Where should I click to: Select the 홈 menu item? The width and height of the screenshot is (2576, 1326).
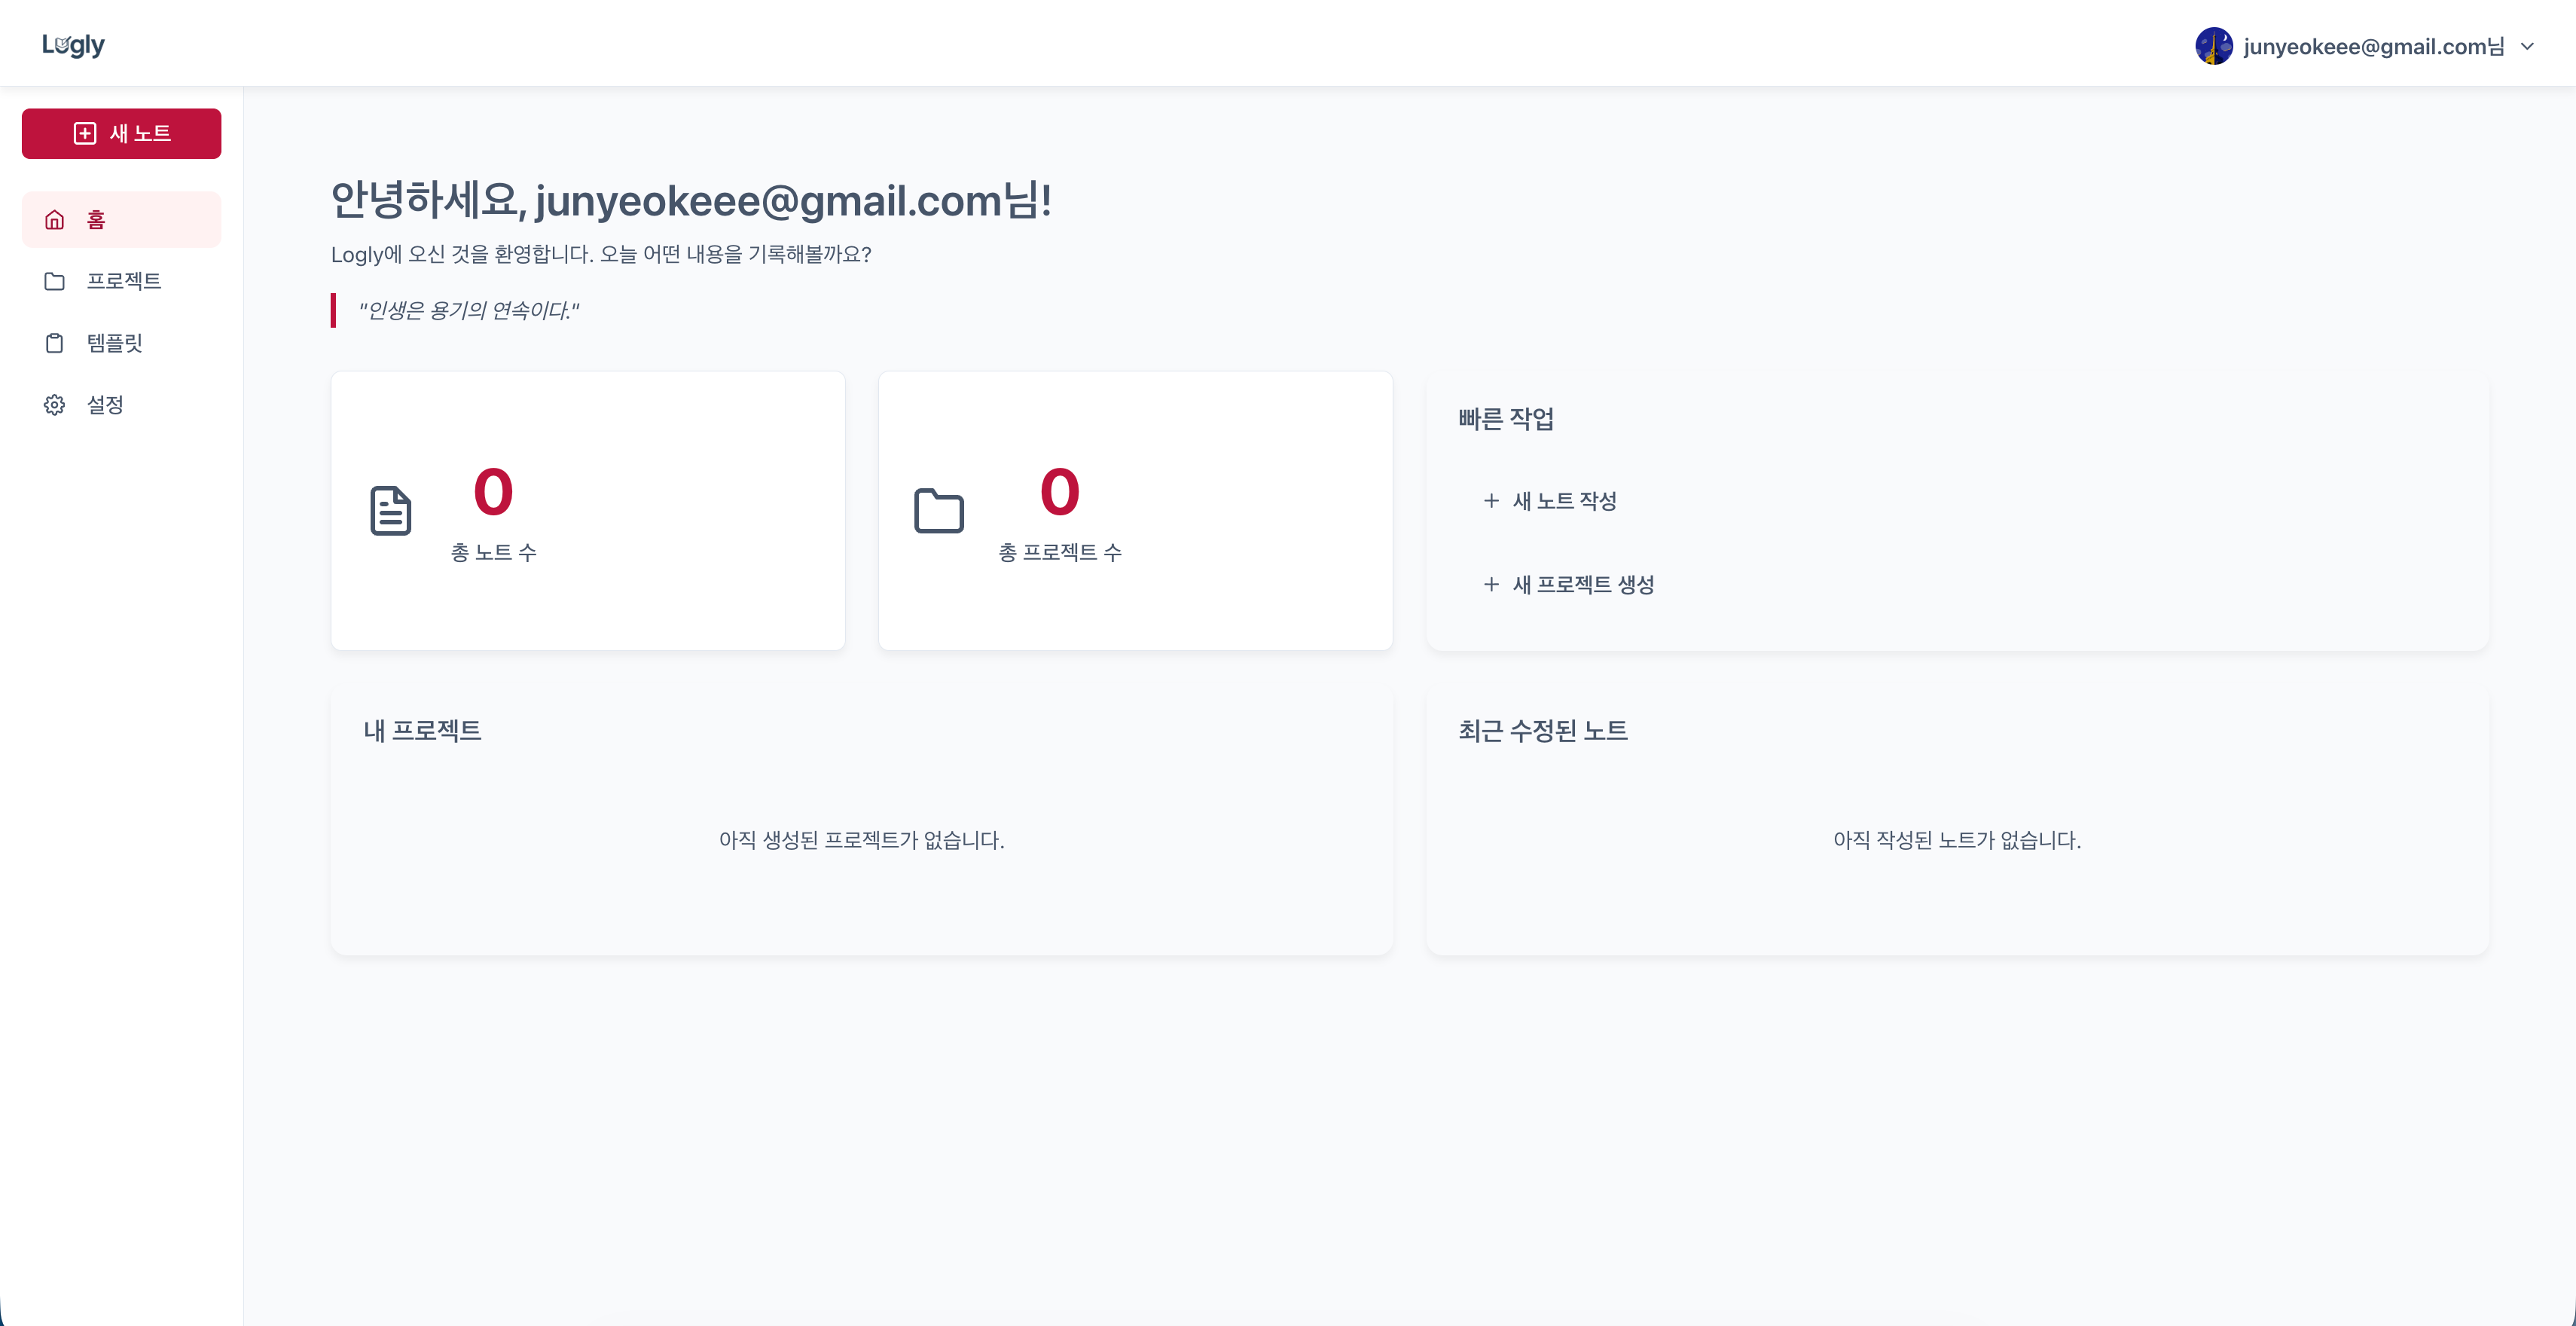(x=96, y=220)
